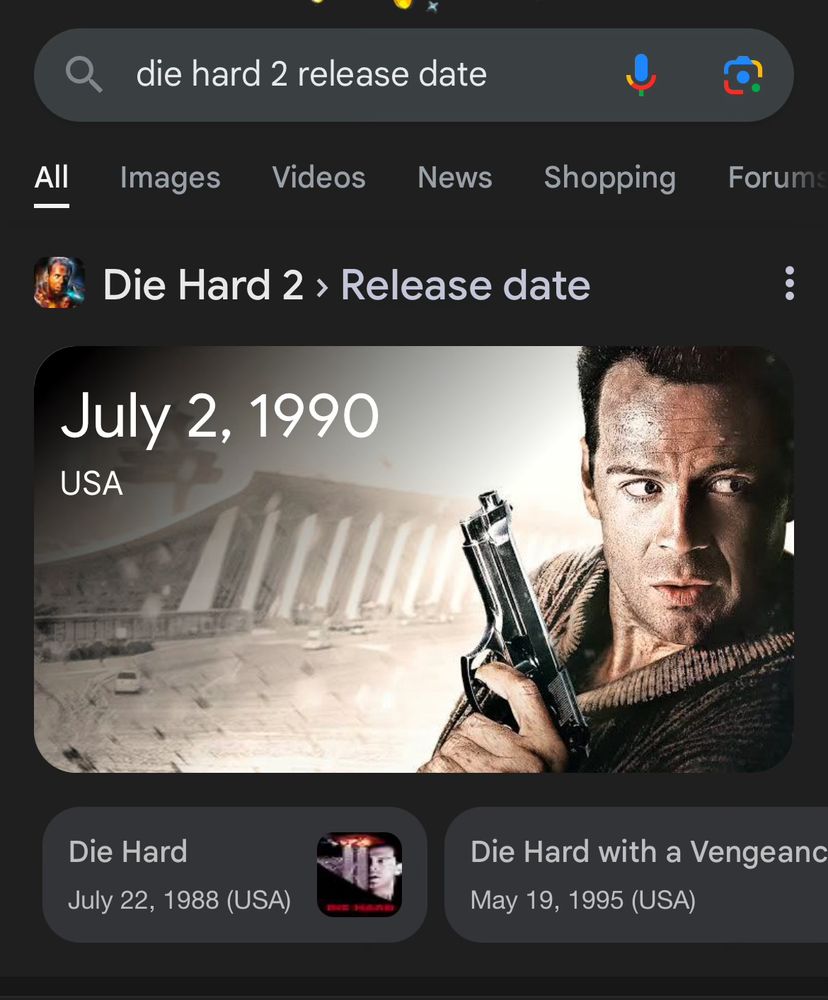Expand the breadcrumb chevron after Die Hard 2
828x1000 pixels.
322,287
